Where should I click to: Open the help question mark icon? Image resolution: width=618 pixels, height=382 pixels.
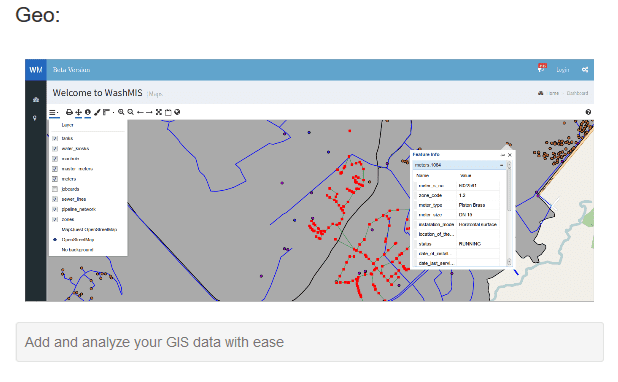588,112
